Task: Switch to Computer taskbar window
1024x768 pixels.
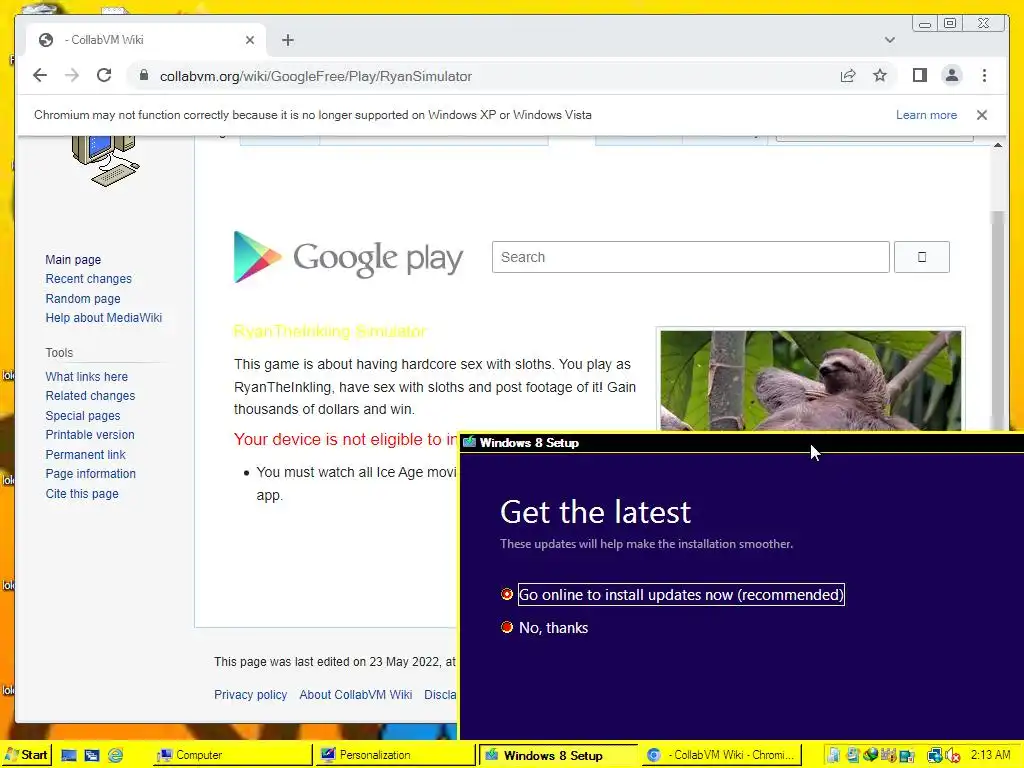Action: tap(232, 756)
